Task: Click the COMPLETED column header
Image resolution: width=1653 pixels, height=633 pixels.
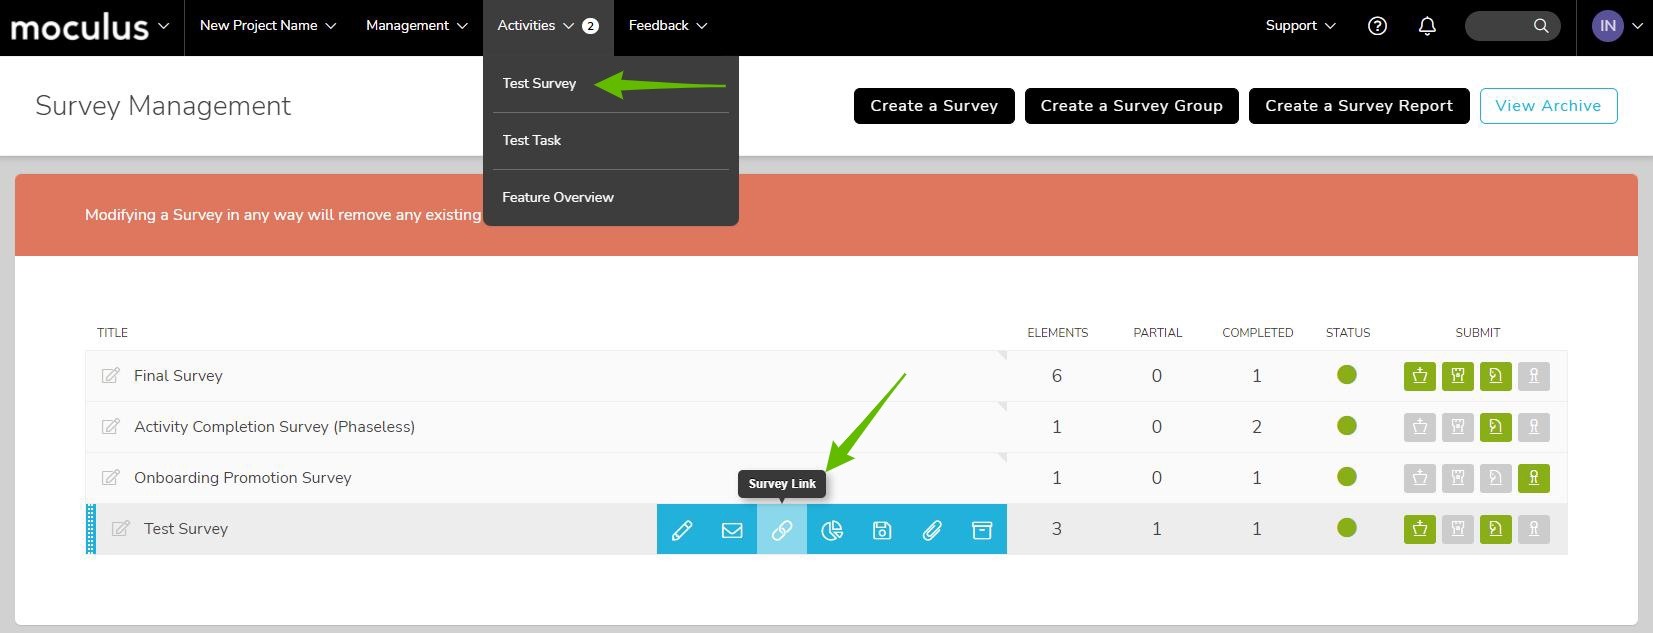Action: [x=1257, y=333]
